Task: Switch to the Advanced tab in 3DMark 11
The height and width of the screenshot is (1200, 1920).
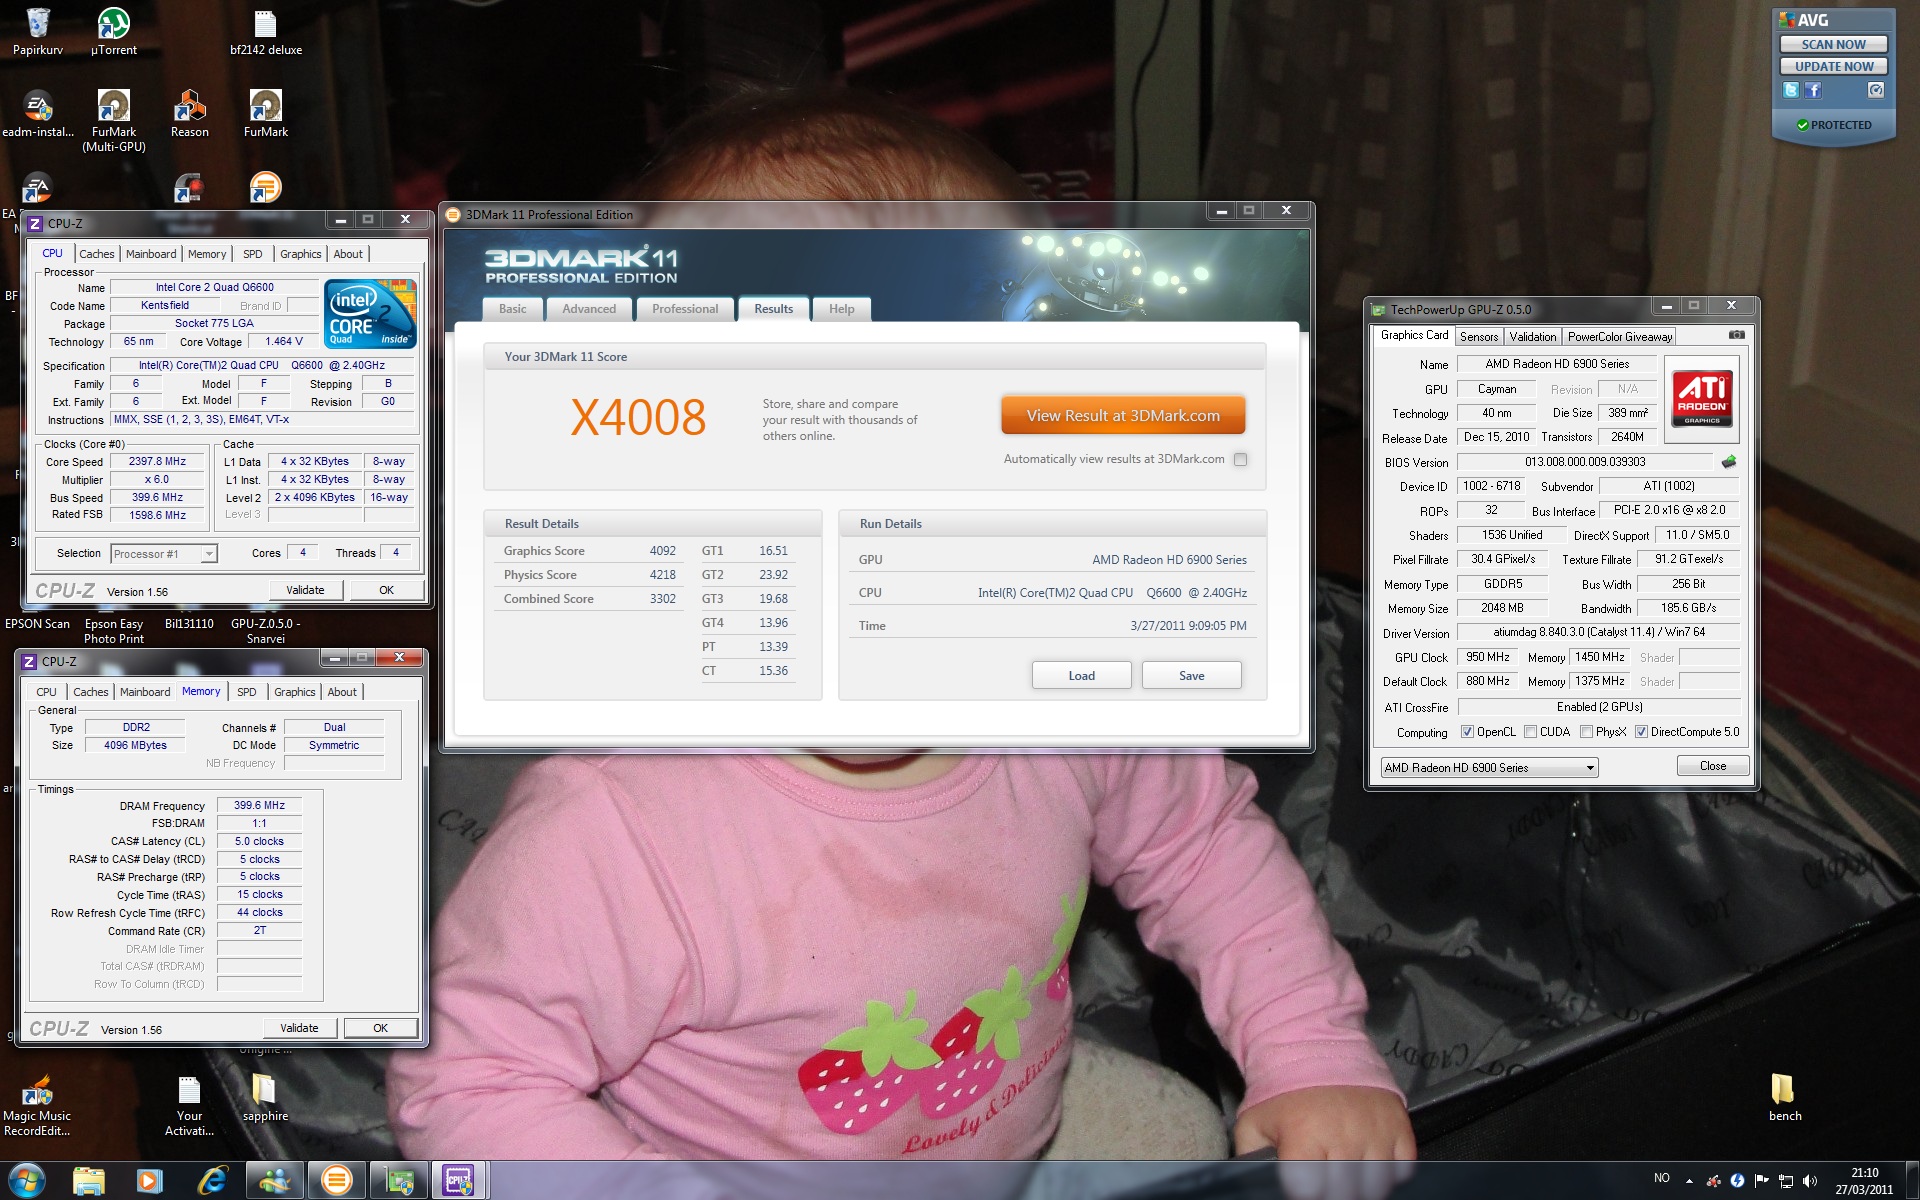Action: point(589,309)
